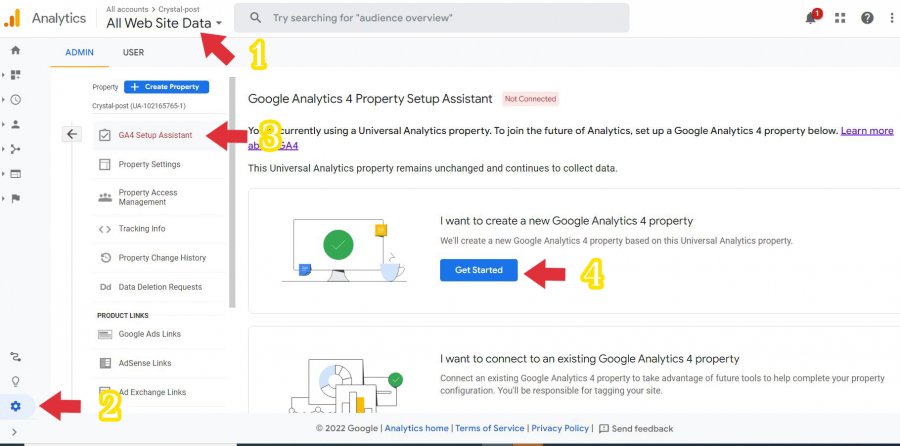Click the Discover lightbulb icon
Image resolution: width=900 pixels, height=446 pixels.
tap(16, 381)
